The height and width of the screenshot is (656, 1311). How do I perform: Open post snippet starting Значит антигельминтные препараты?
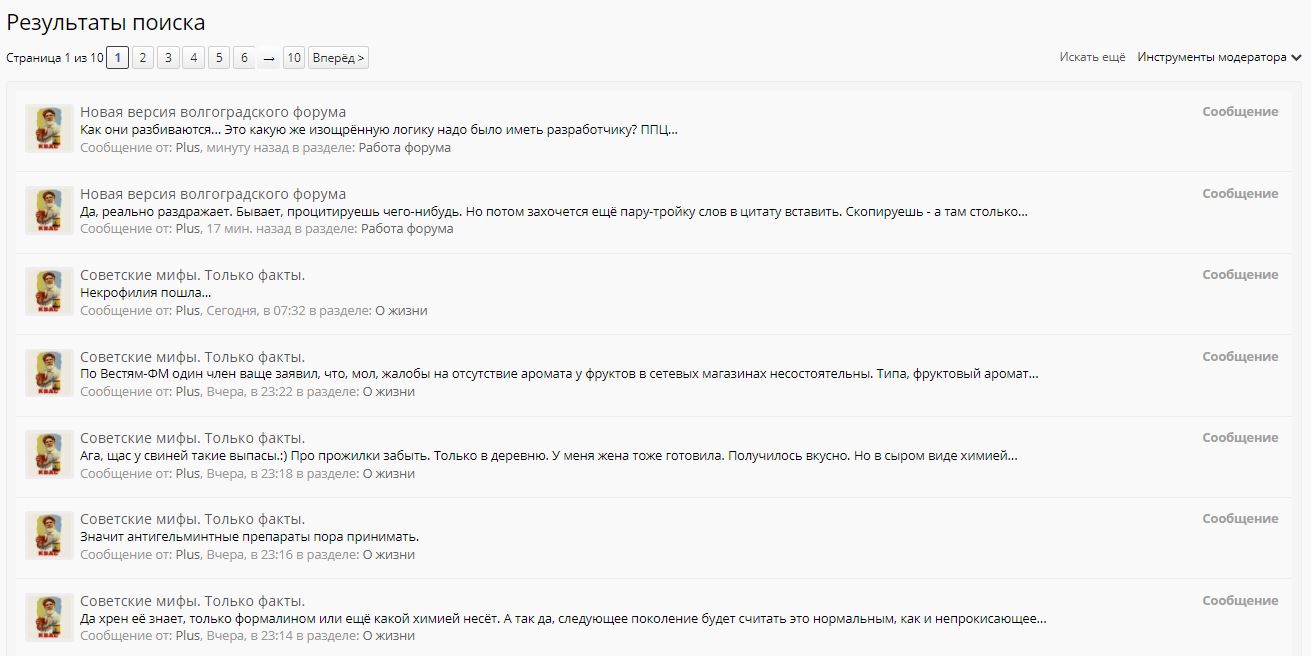tap(249, 537)
